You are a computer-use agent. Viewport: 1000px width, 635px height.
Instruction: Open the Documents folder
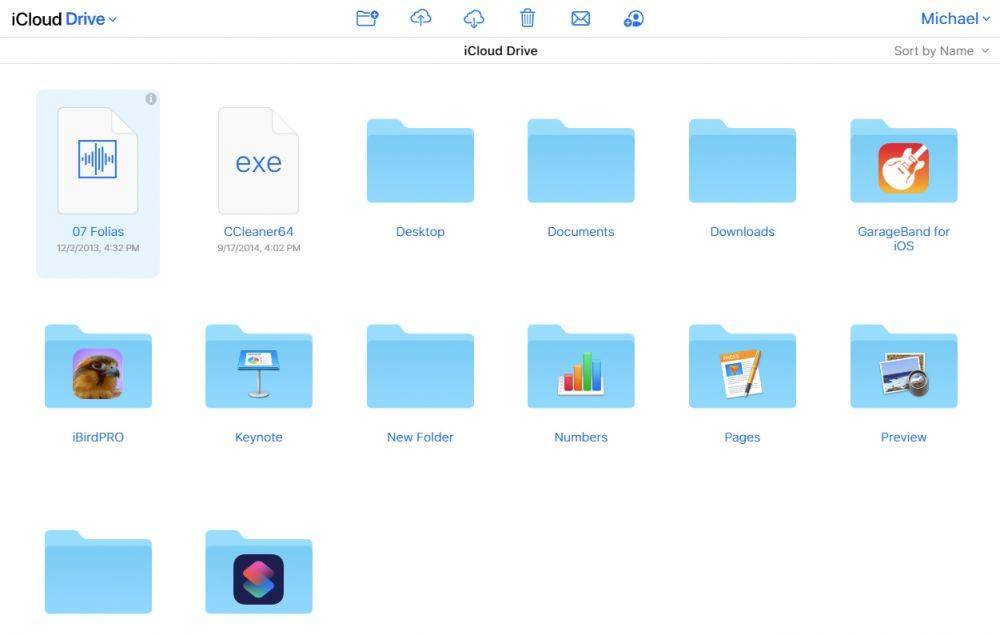(x=581, y=161)
